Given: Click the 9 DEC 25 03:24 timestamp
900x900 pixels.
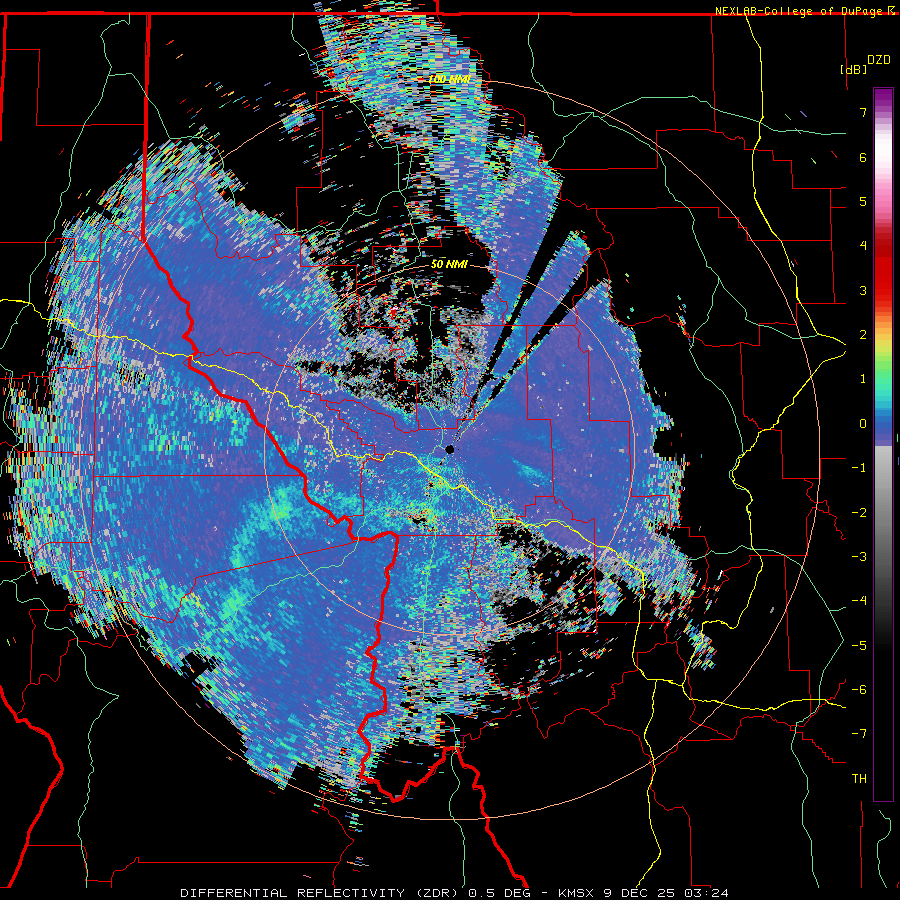Looking at the screenshot, I should click(x=666, y=893).
